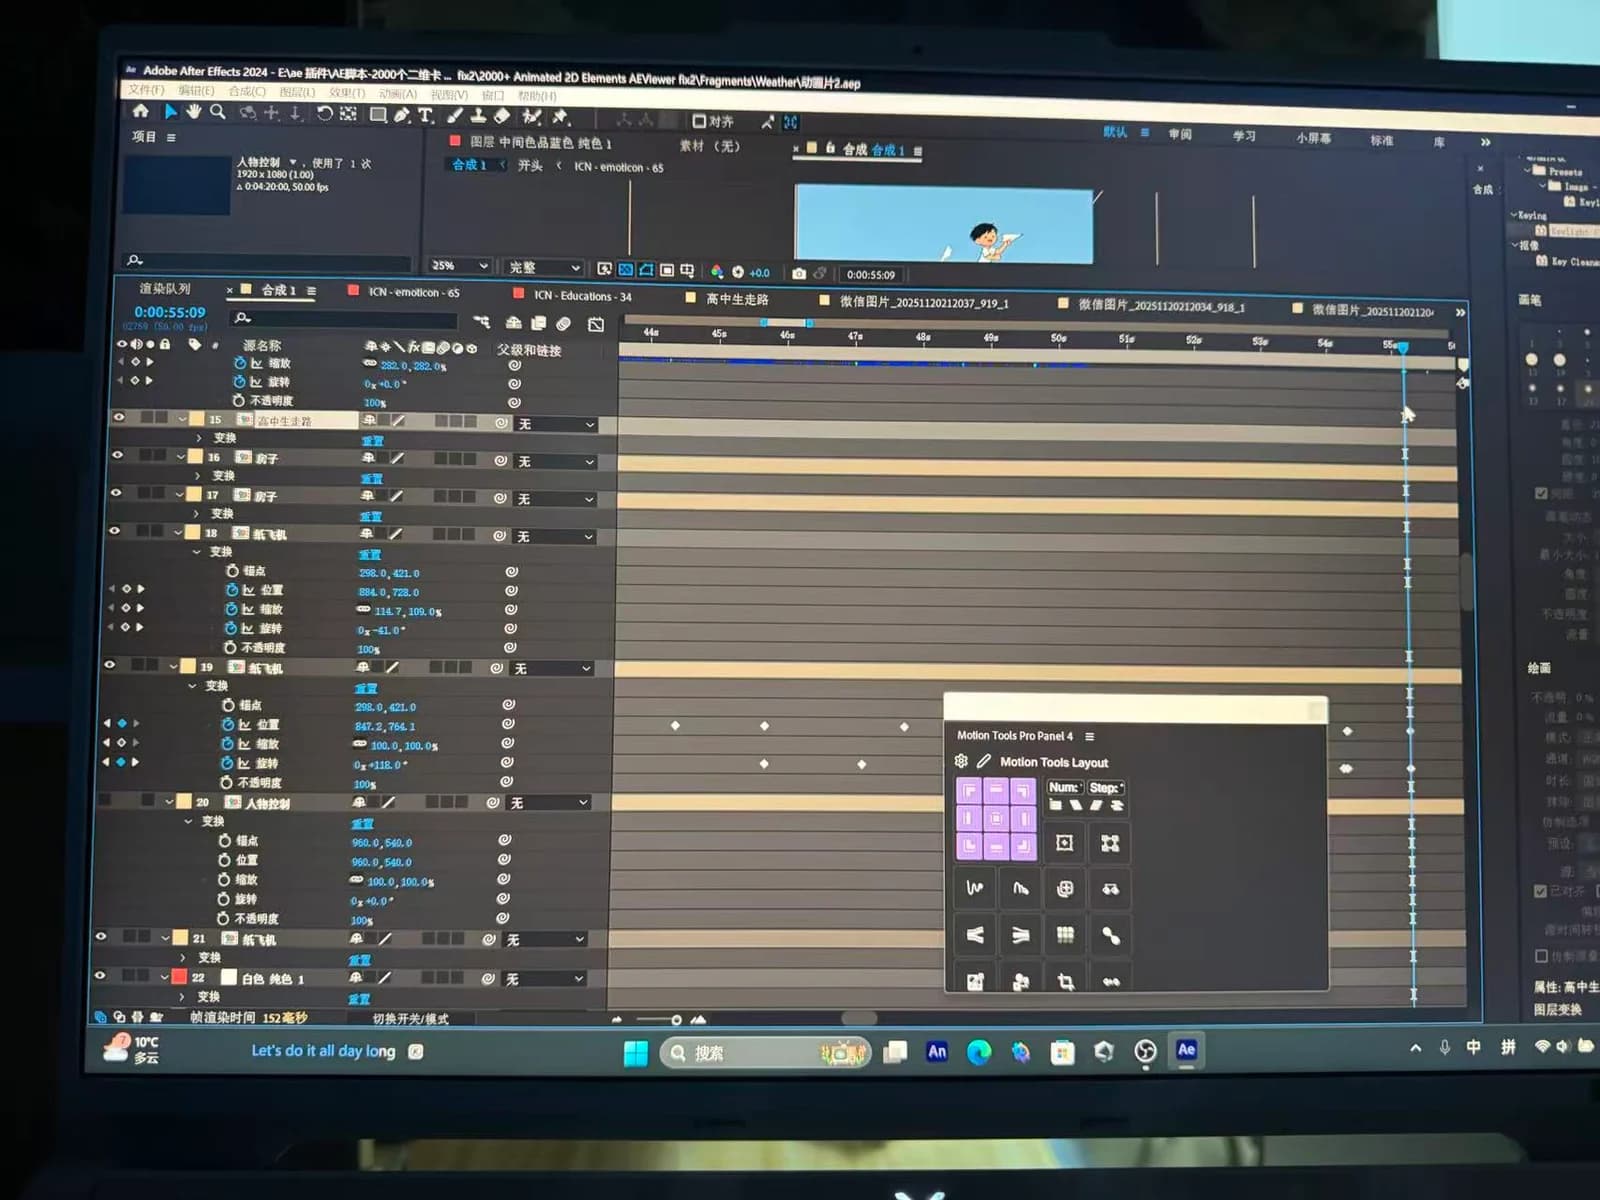Click the orange label swatch of layer 16
The height and width of the screenshot is (1200, 1600).
click(196, 457)
